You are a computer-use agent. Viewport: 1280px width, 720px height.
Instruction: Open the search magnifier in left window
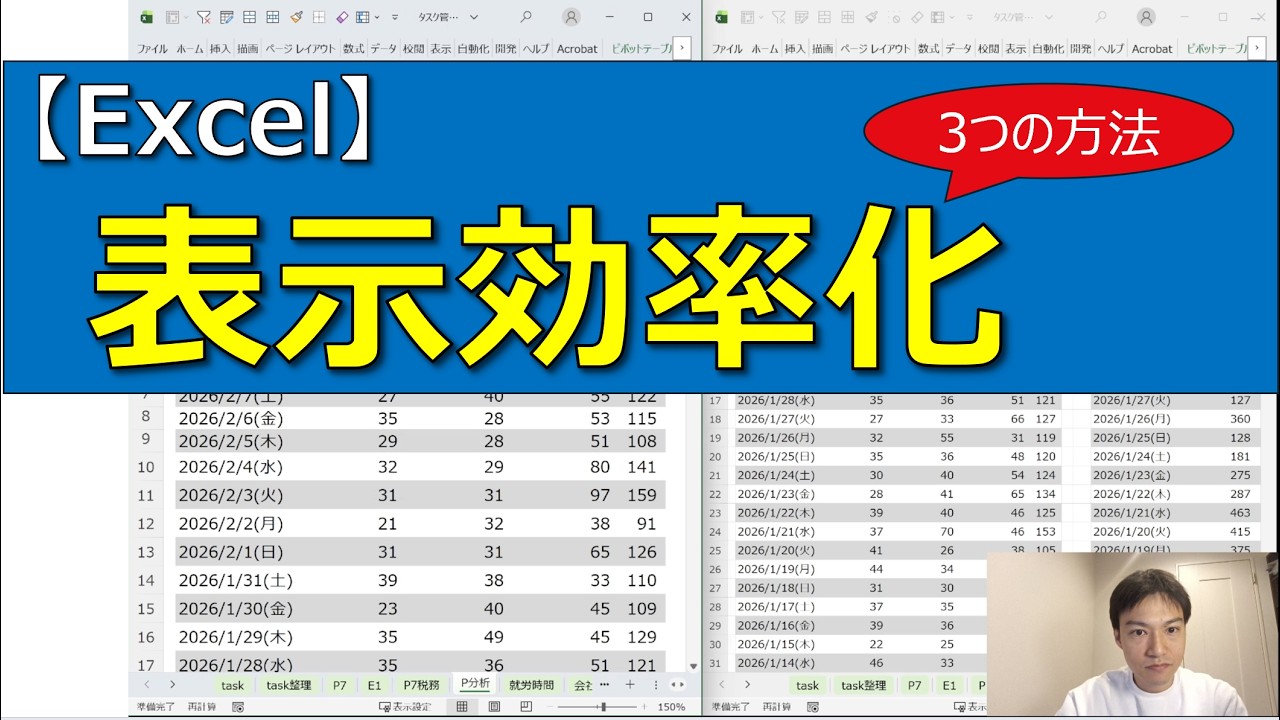click(x=526, y=17)
